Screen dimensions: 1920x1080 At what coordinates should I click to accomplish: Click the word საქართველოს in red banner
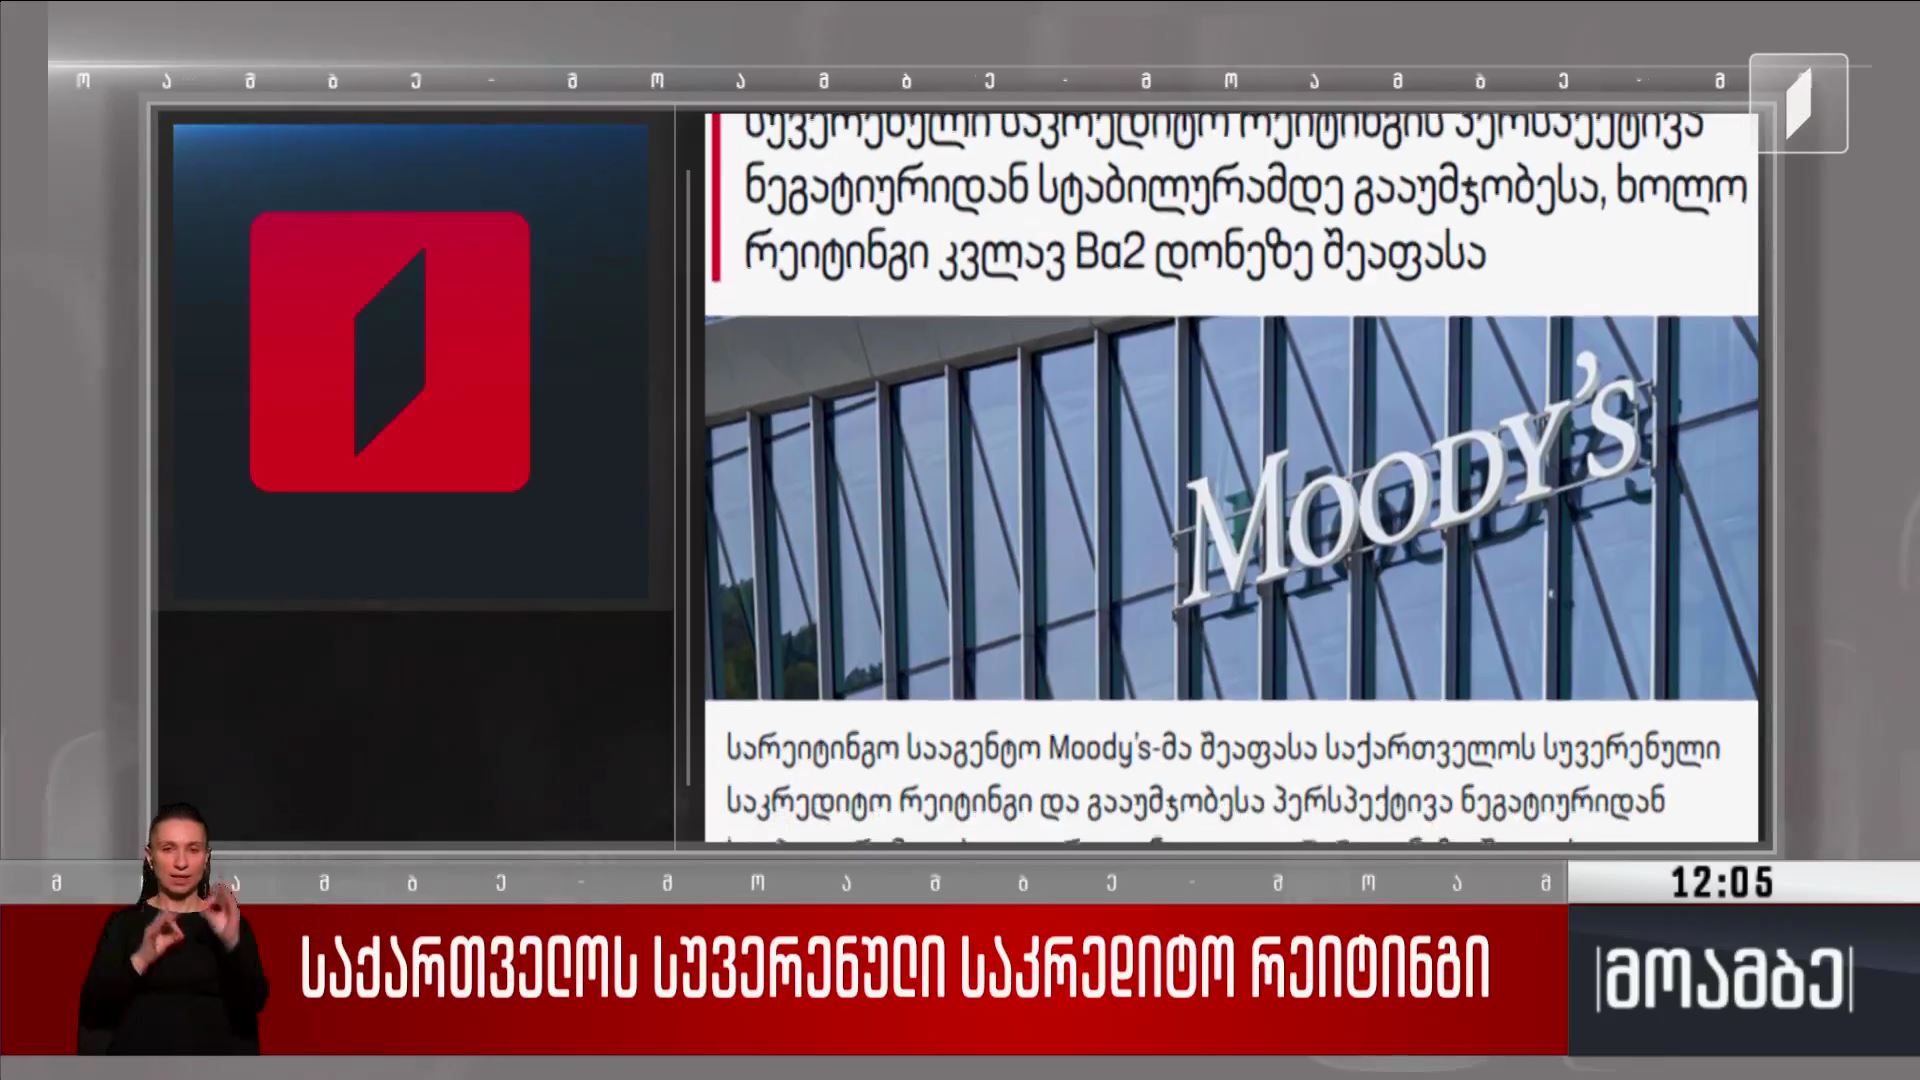pyautogui.click(x=466, y=968)
